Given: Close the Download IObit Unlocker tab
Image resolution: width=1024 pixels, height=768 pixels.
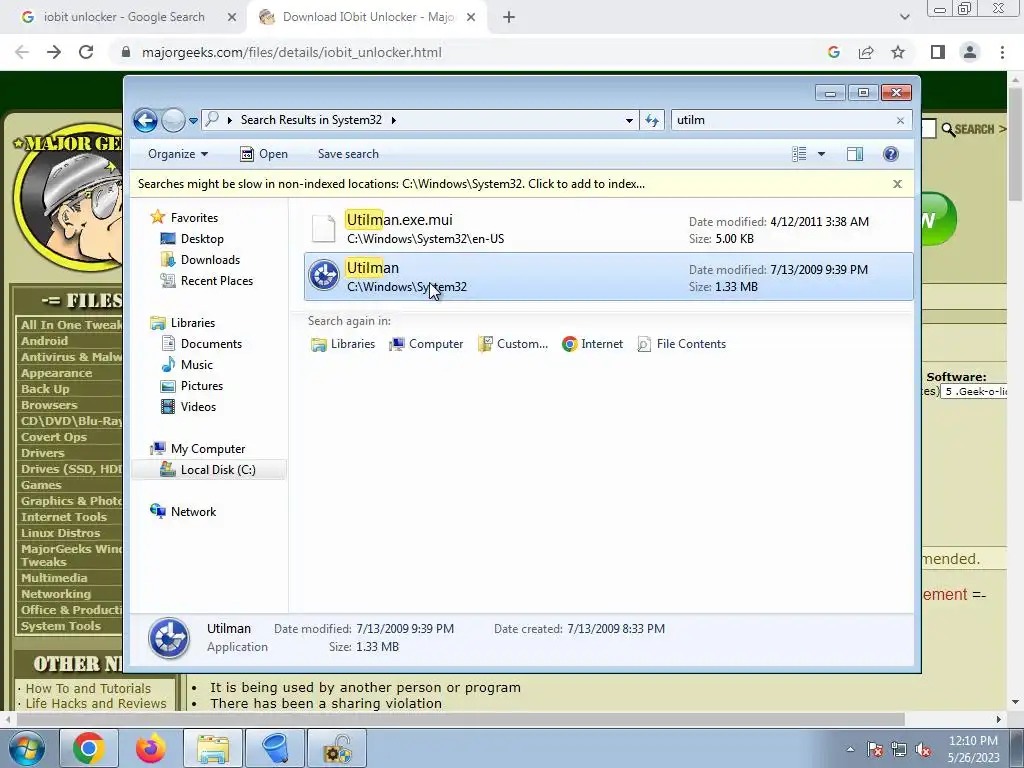Looking at the screenshot, I should pos(471,18).
